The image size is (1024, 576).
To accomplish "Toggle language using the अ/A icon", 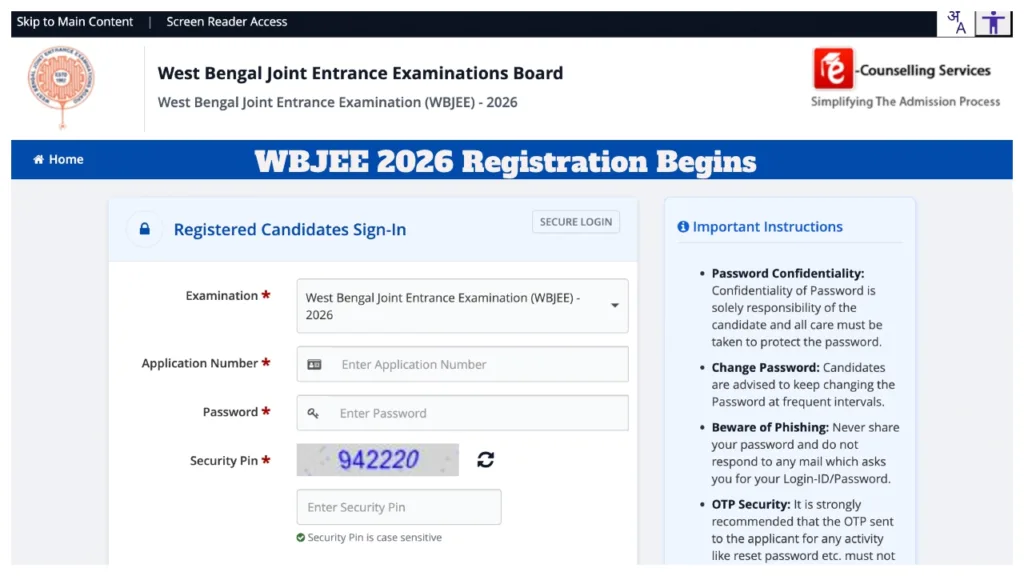I will (957, 21).
